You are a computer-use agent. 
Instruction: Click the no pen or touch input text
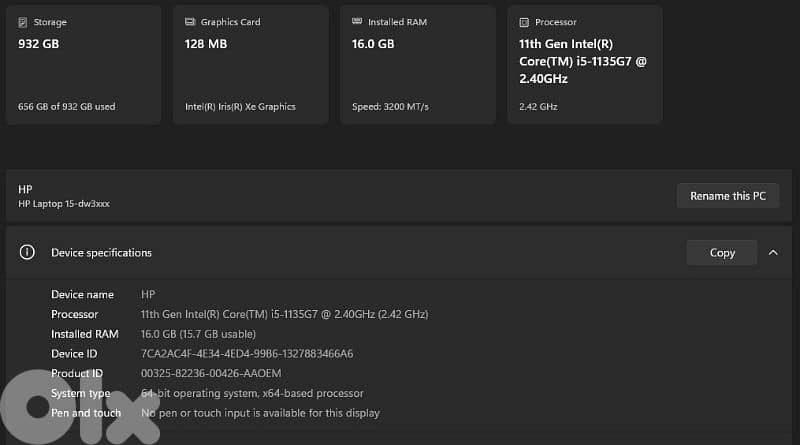pyautogui.click(x=260, y=413)
